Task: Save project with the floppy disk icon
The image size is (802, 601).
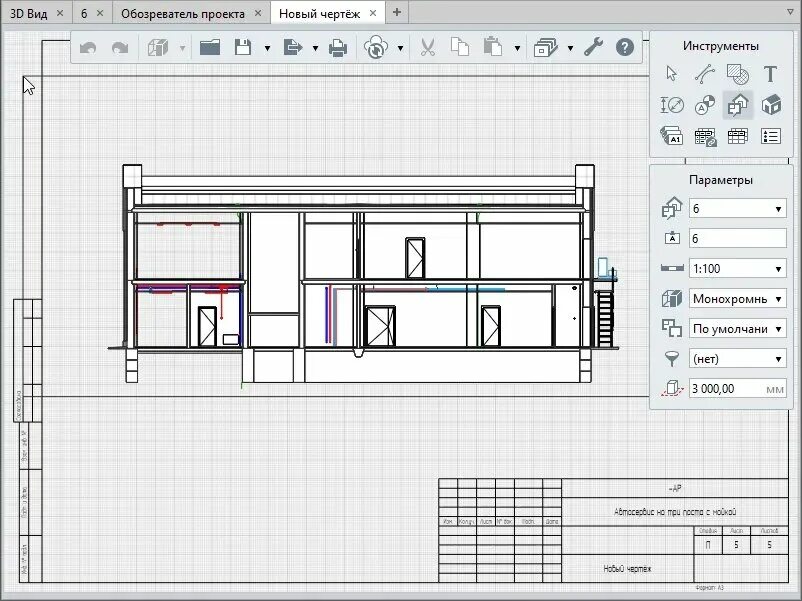Action: click(243, 48)
